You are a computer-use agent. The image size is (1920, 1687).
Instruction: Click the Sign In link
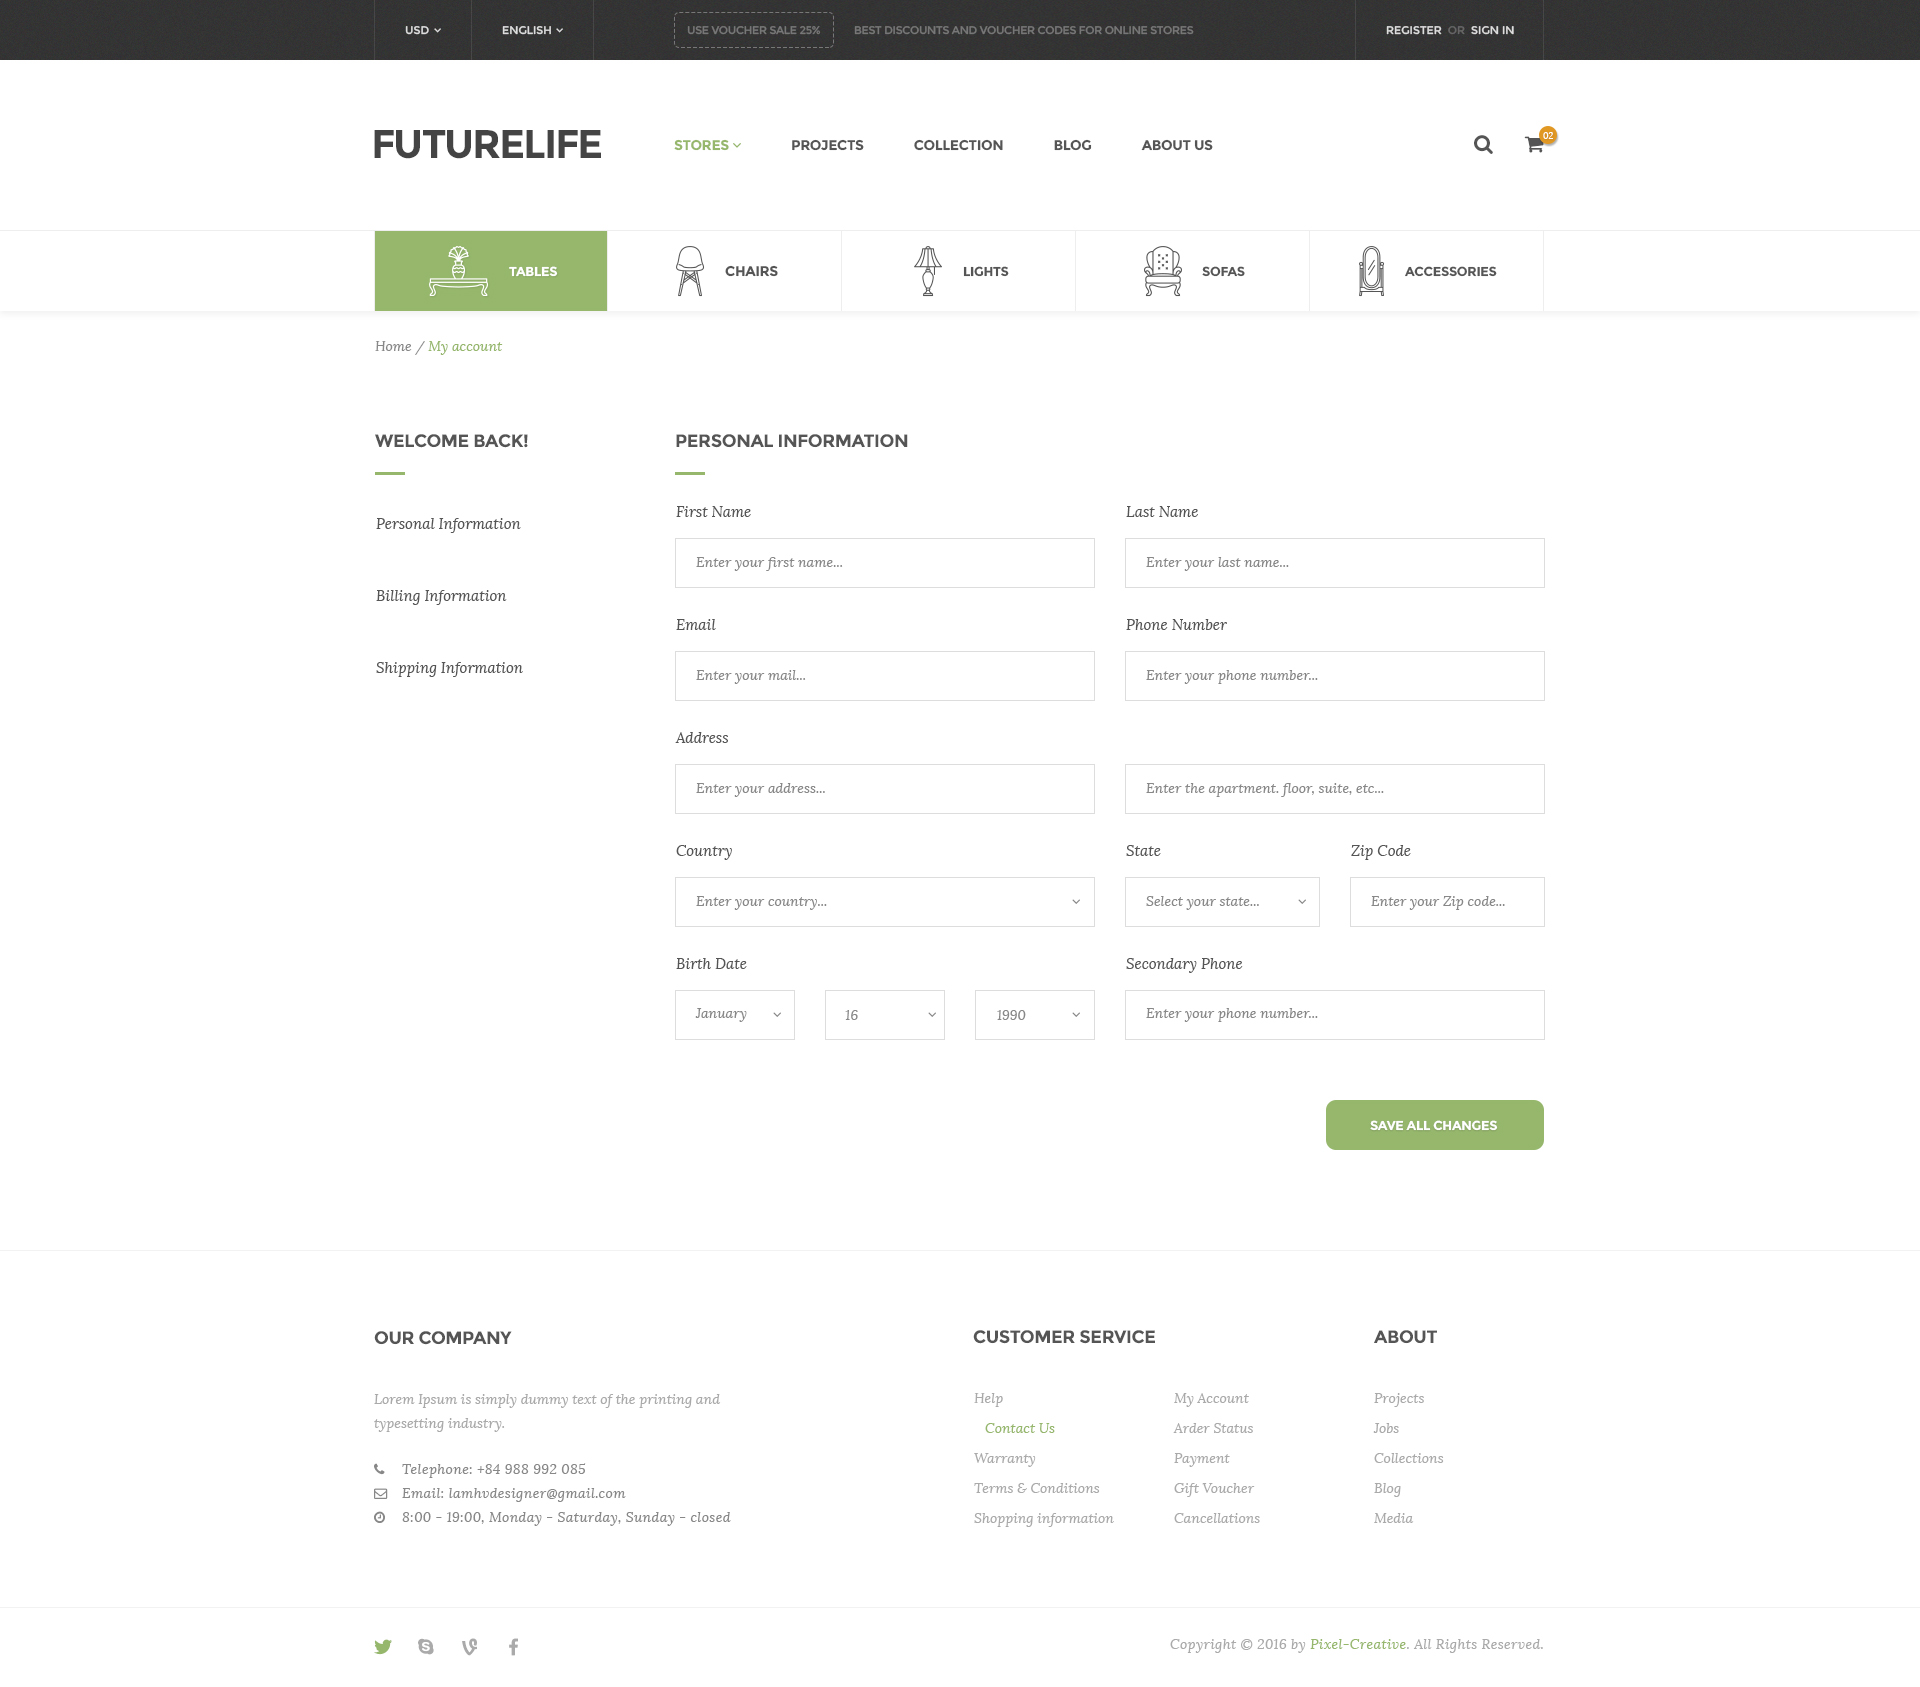(x=1492, y=30)
